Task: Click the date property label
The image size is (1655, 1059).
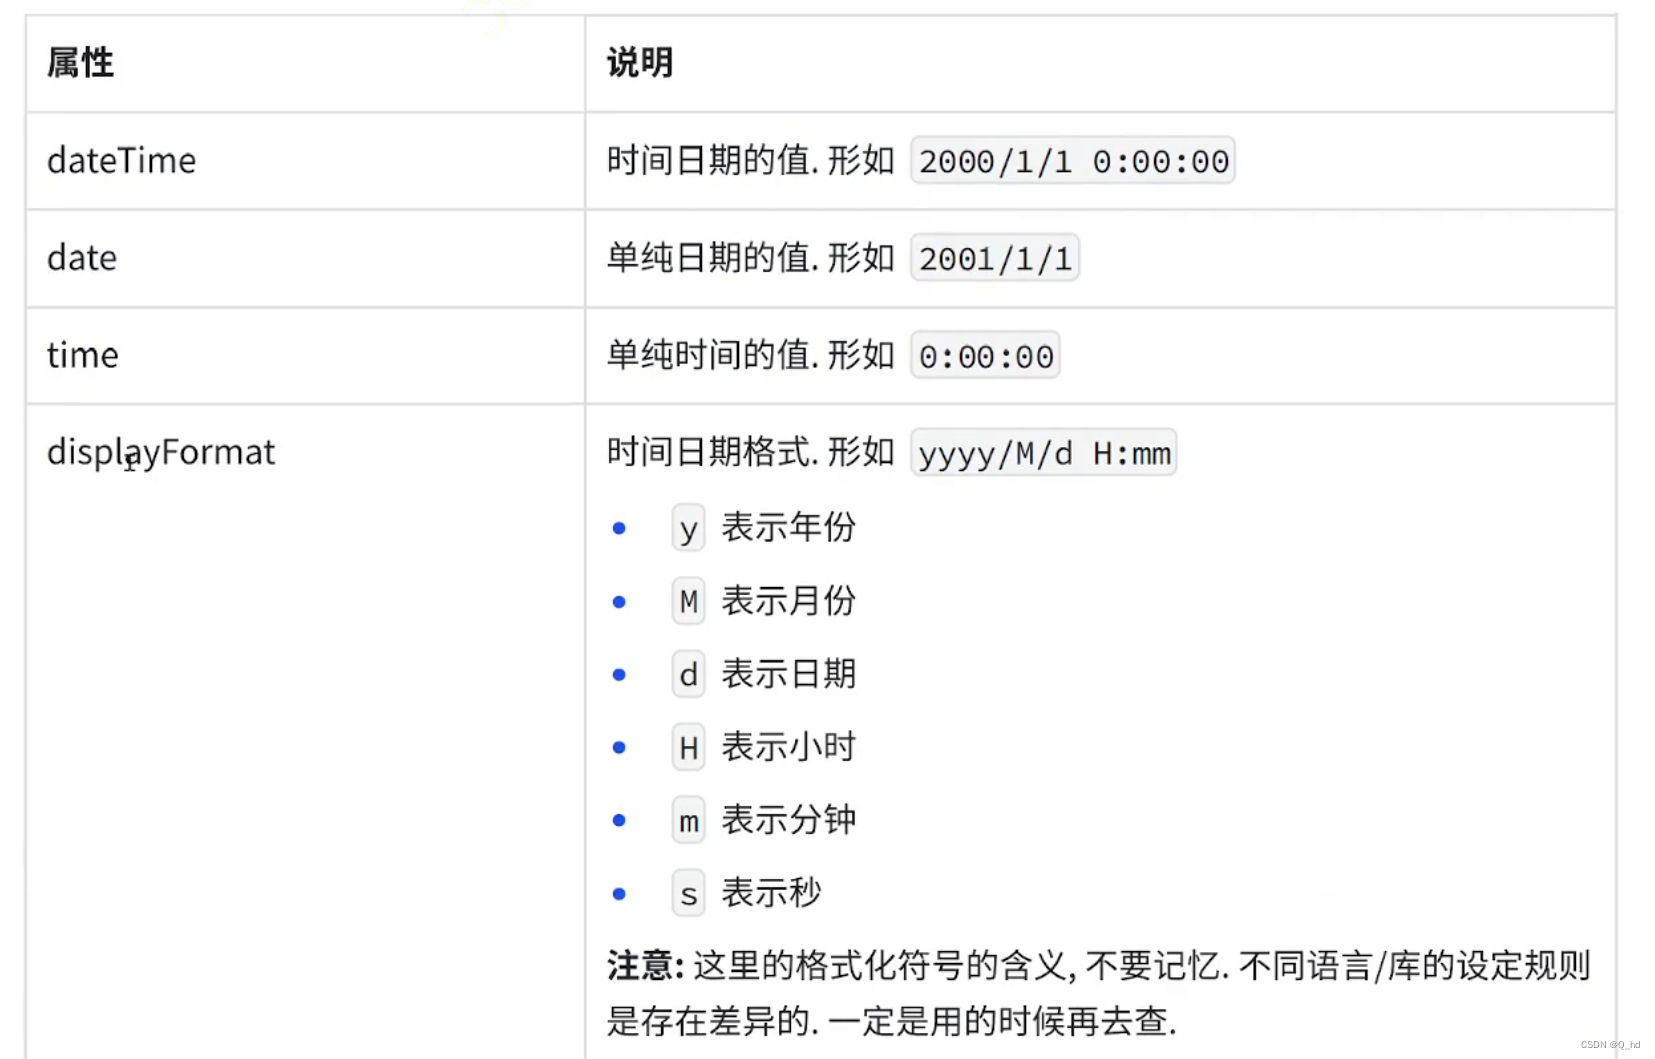Action: click(81, 257)
